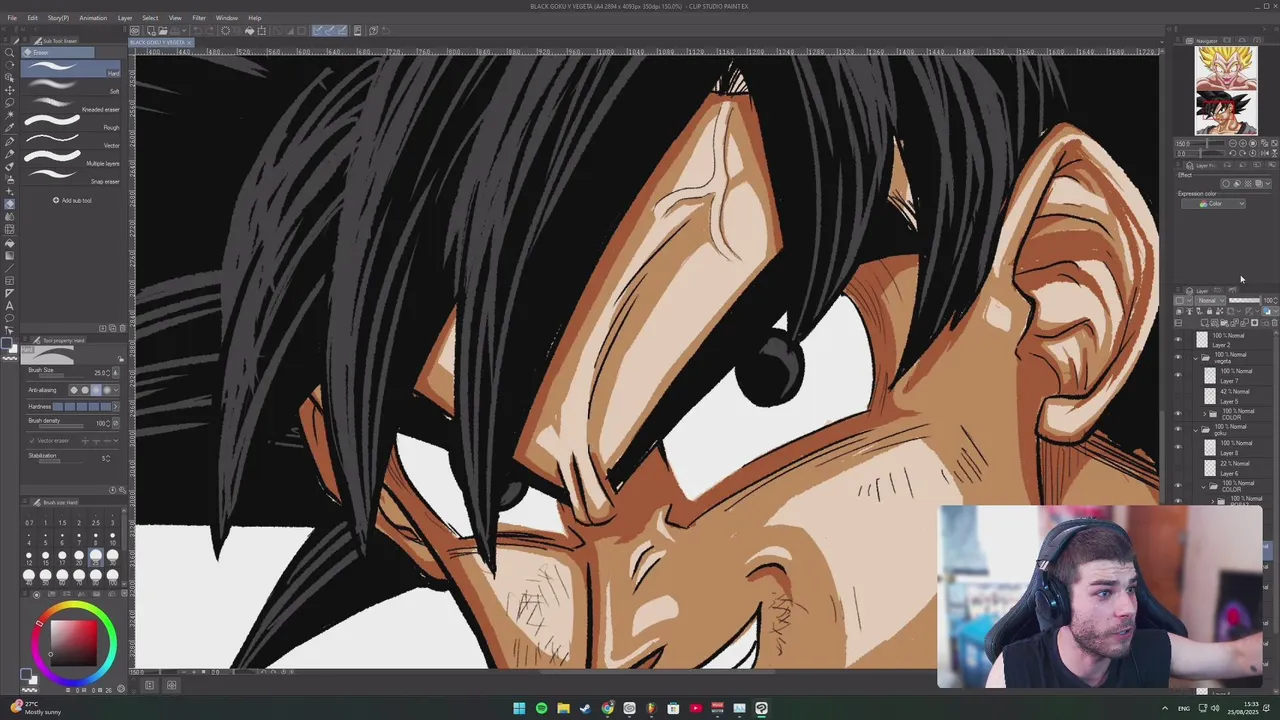1280x720 pixels.
Task: Open the File menu
Action: click(x=12, y=17)
